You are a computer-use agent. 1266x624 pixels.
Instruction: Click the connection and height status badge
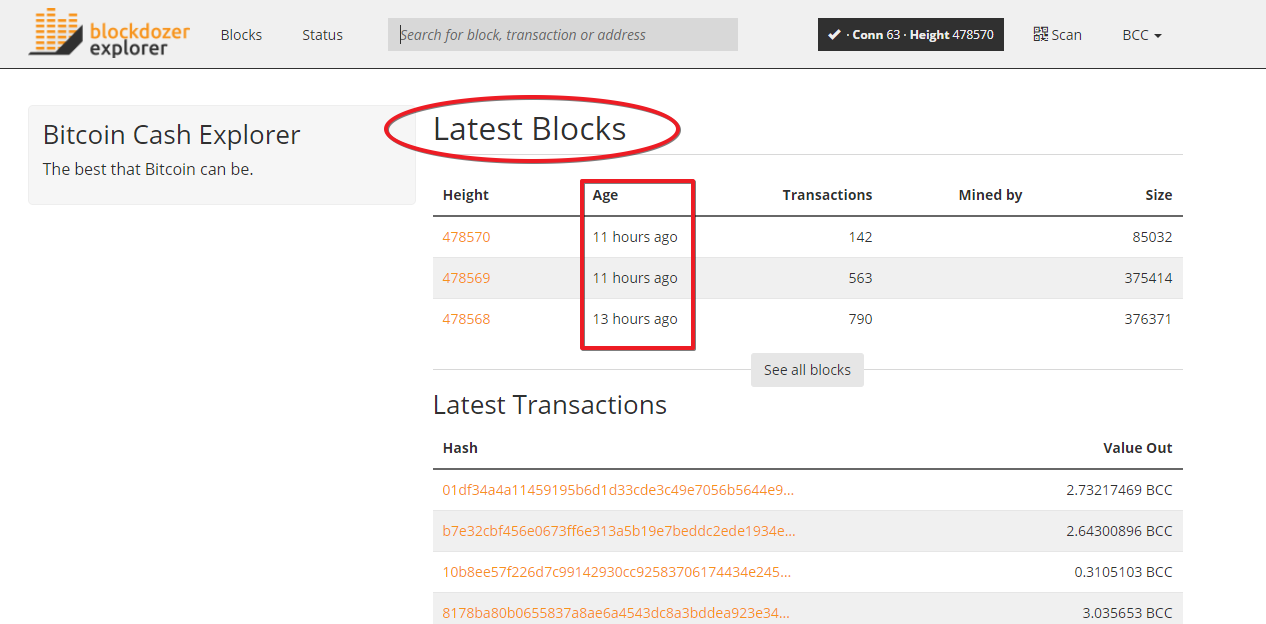pyautogui.click(x=911, y=34)
